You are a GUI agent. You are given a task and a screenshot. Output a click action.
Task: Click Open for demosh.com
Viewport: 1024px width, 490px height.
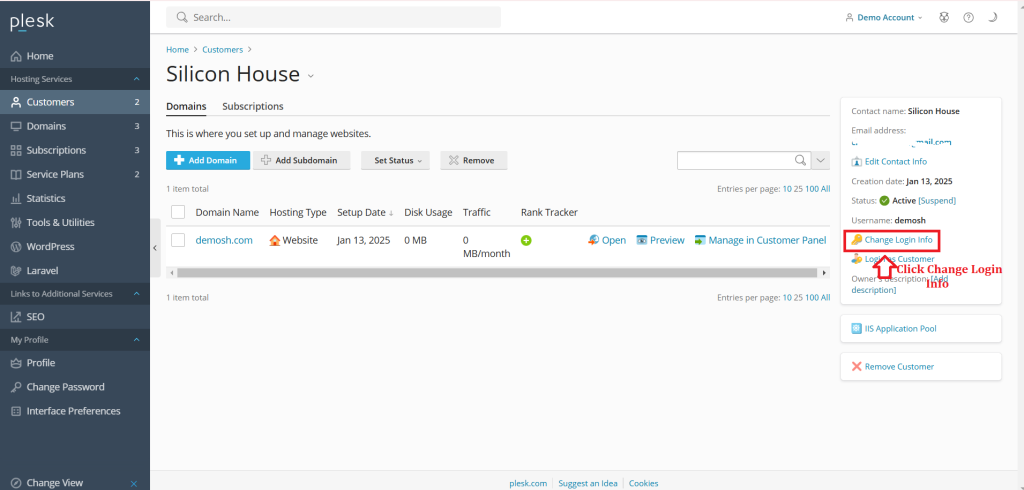pos(607,240)
